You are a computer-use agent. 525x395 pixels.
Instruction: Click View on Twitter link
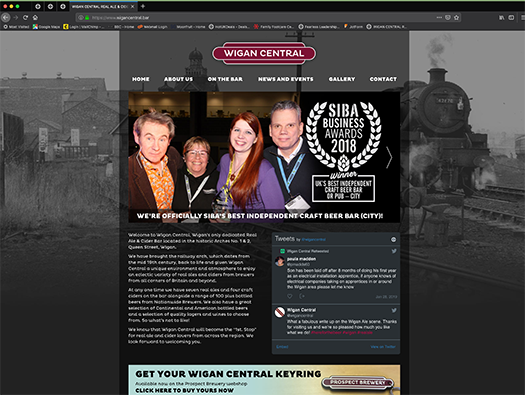(x=383, y=347)
